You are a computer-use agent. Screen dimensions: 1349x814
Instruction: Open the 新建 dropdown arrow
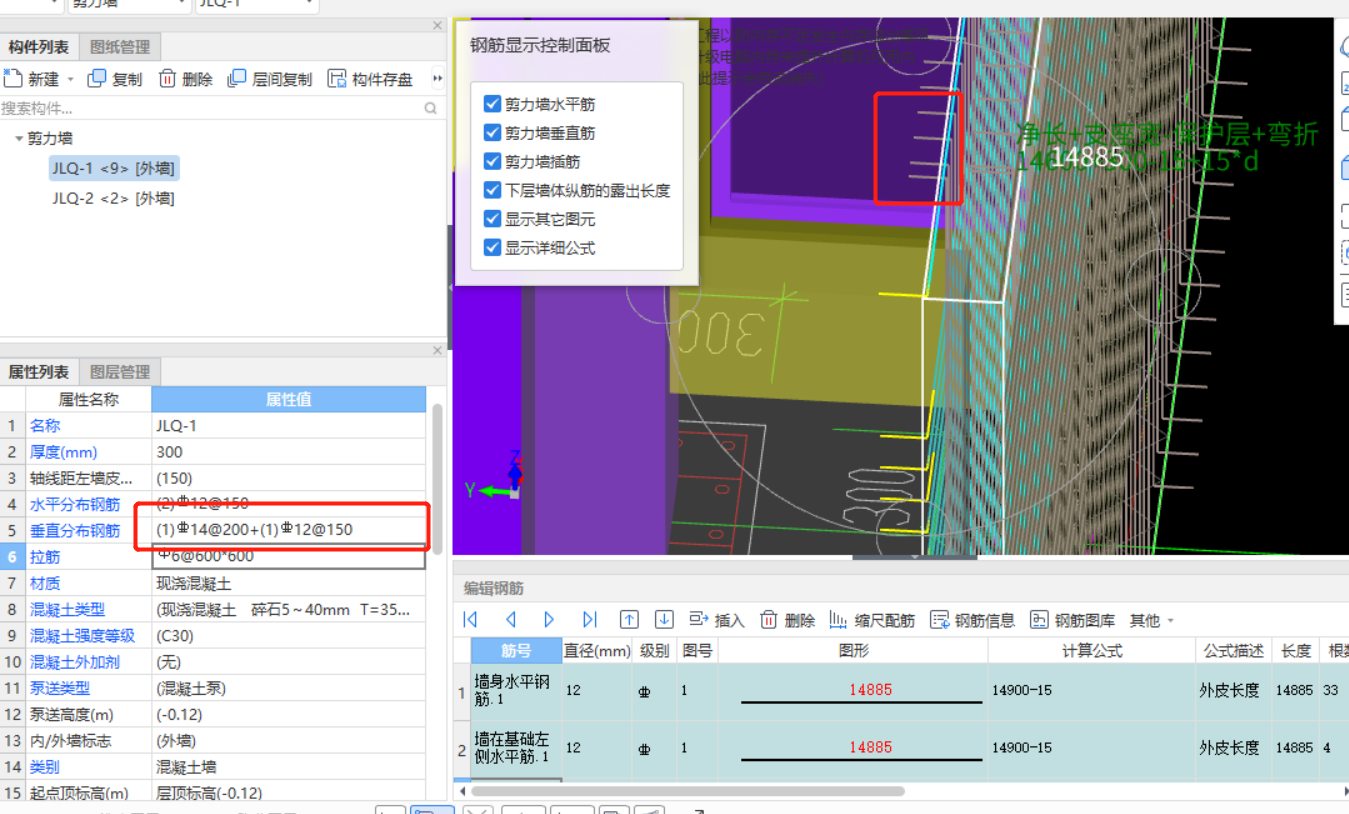70,79
